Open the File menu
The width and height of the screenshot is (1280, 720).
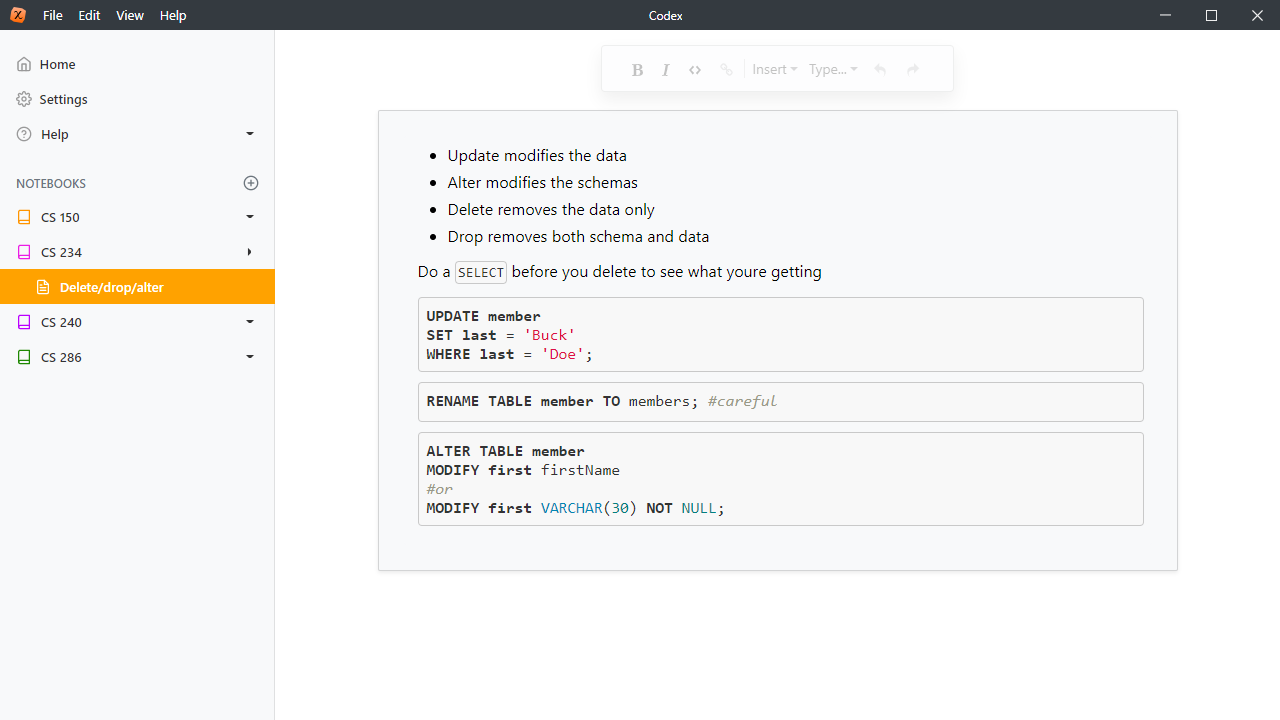pyautogui.click(x=53, y=15)
